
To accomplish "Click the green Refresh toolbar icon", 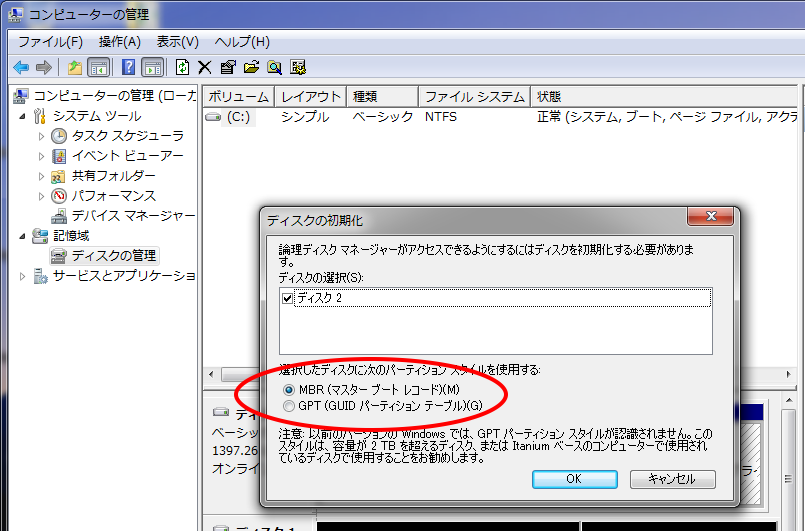I will click(x=182, y=67).
